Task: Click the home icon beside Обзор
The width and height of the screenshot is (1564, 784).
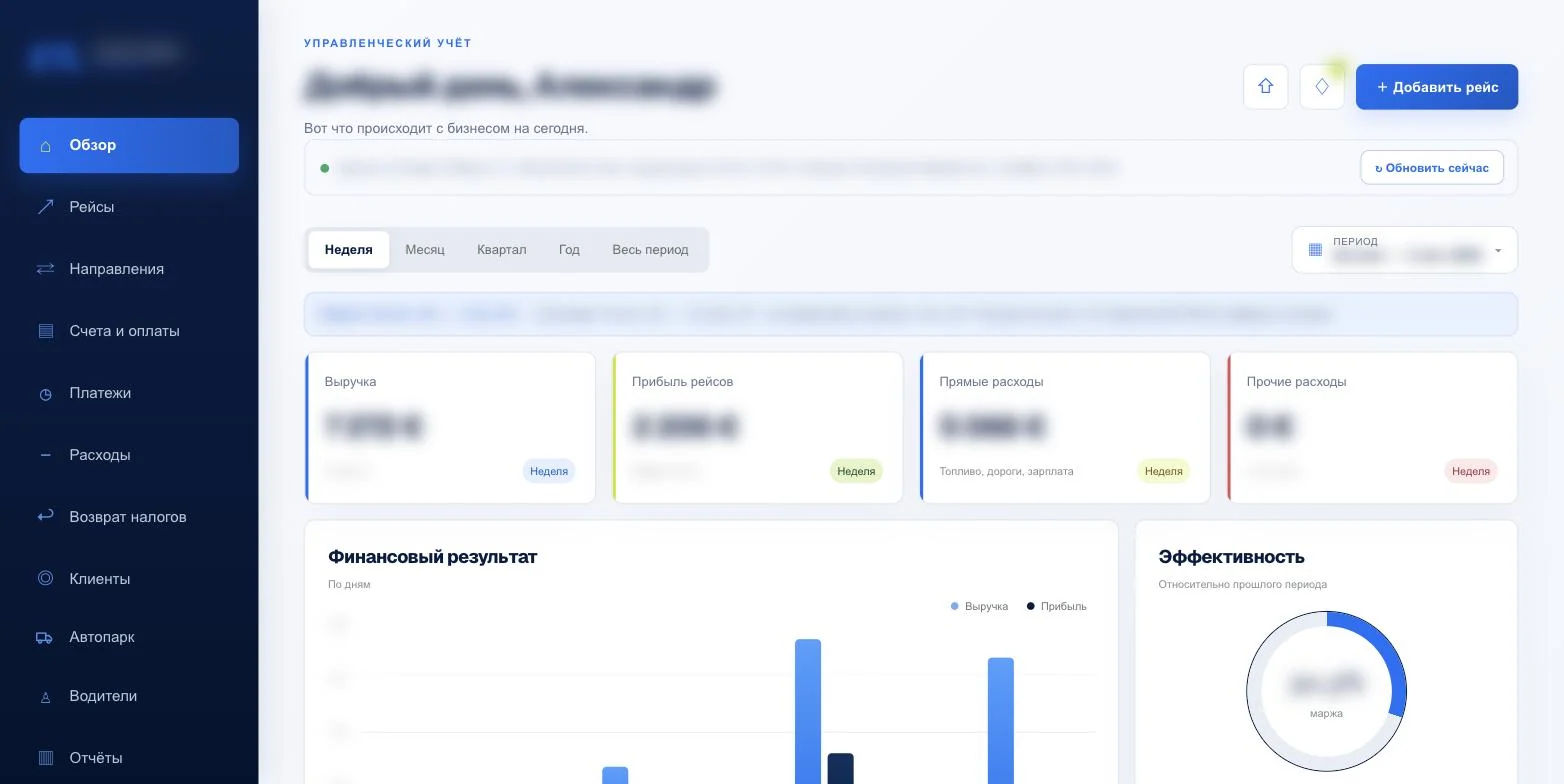Action: 45,146
